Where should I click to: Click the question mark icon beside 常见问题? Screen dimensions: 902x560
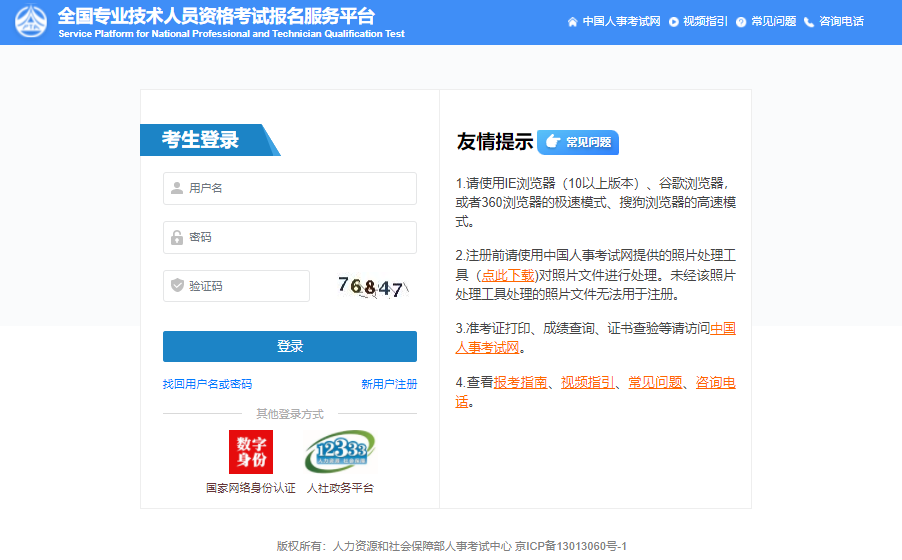click(x=740, y=22)
